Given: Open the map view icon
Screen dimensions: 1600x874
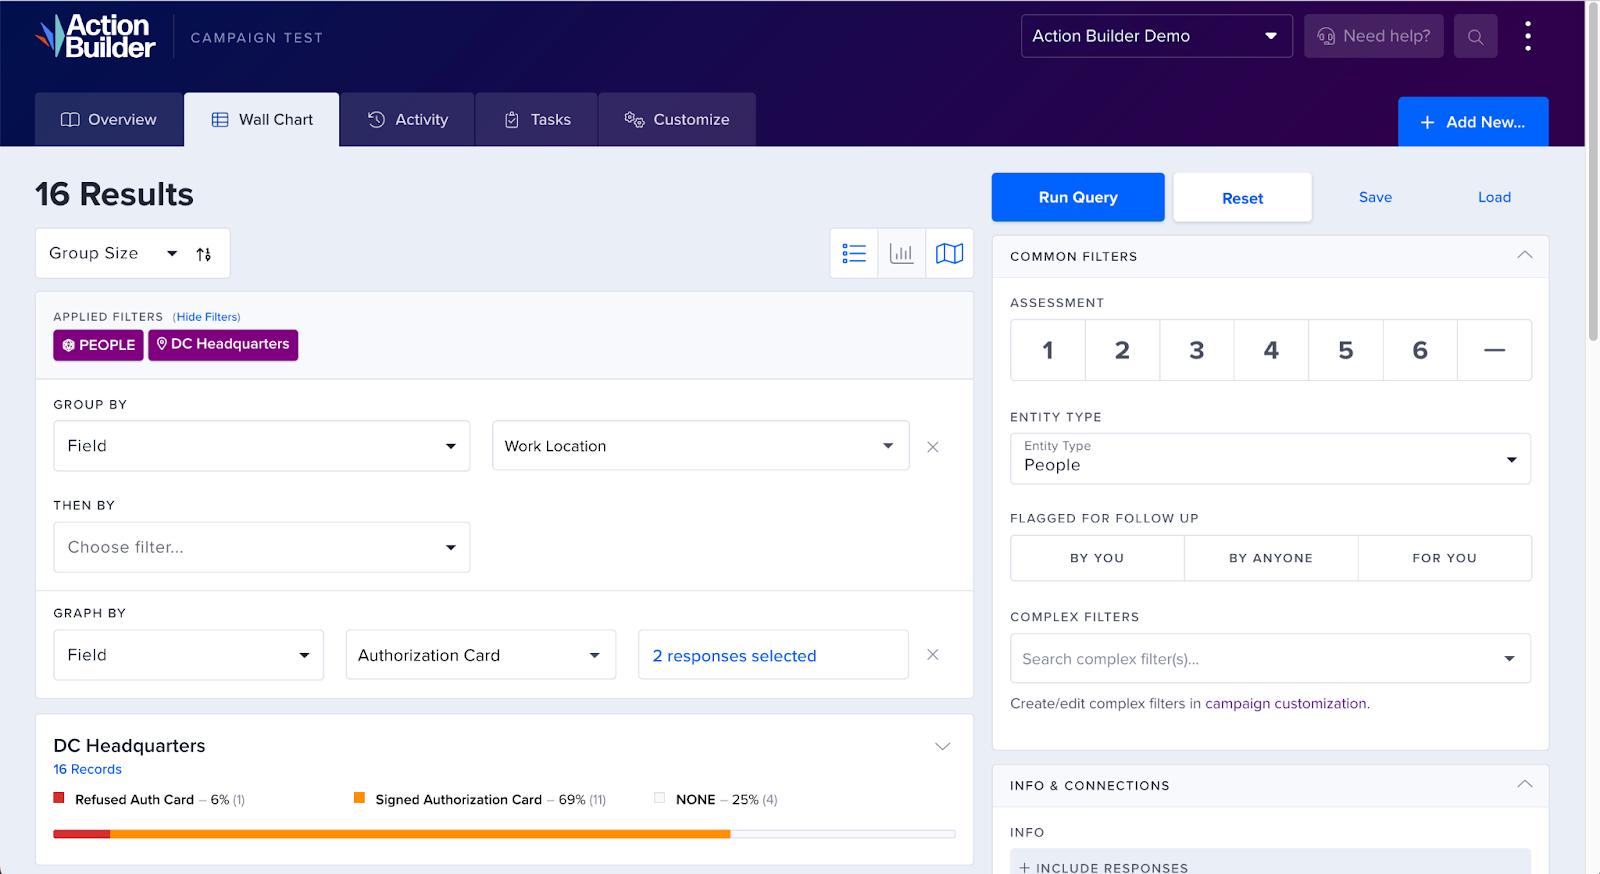Looking at the screenshot, I should click(x=949, y=254).
